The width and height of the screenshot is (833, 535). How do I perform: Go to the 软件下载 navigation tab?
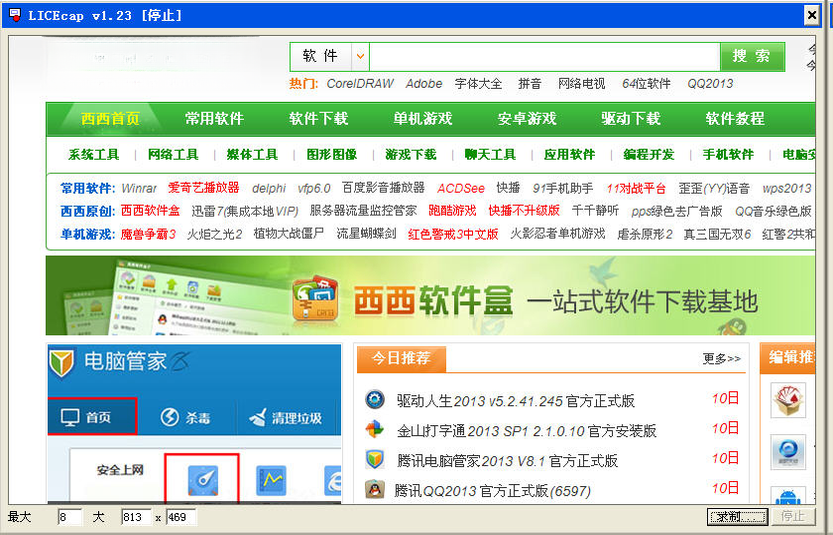(x=319, y=118)
